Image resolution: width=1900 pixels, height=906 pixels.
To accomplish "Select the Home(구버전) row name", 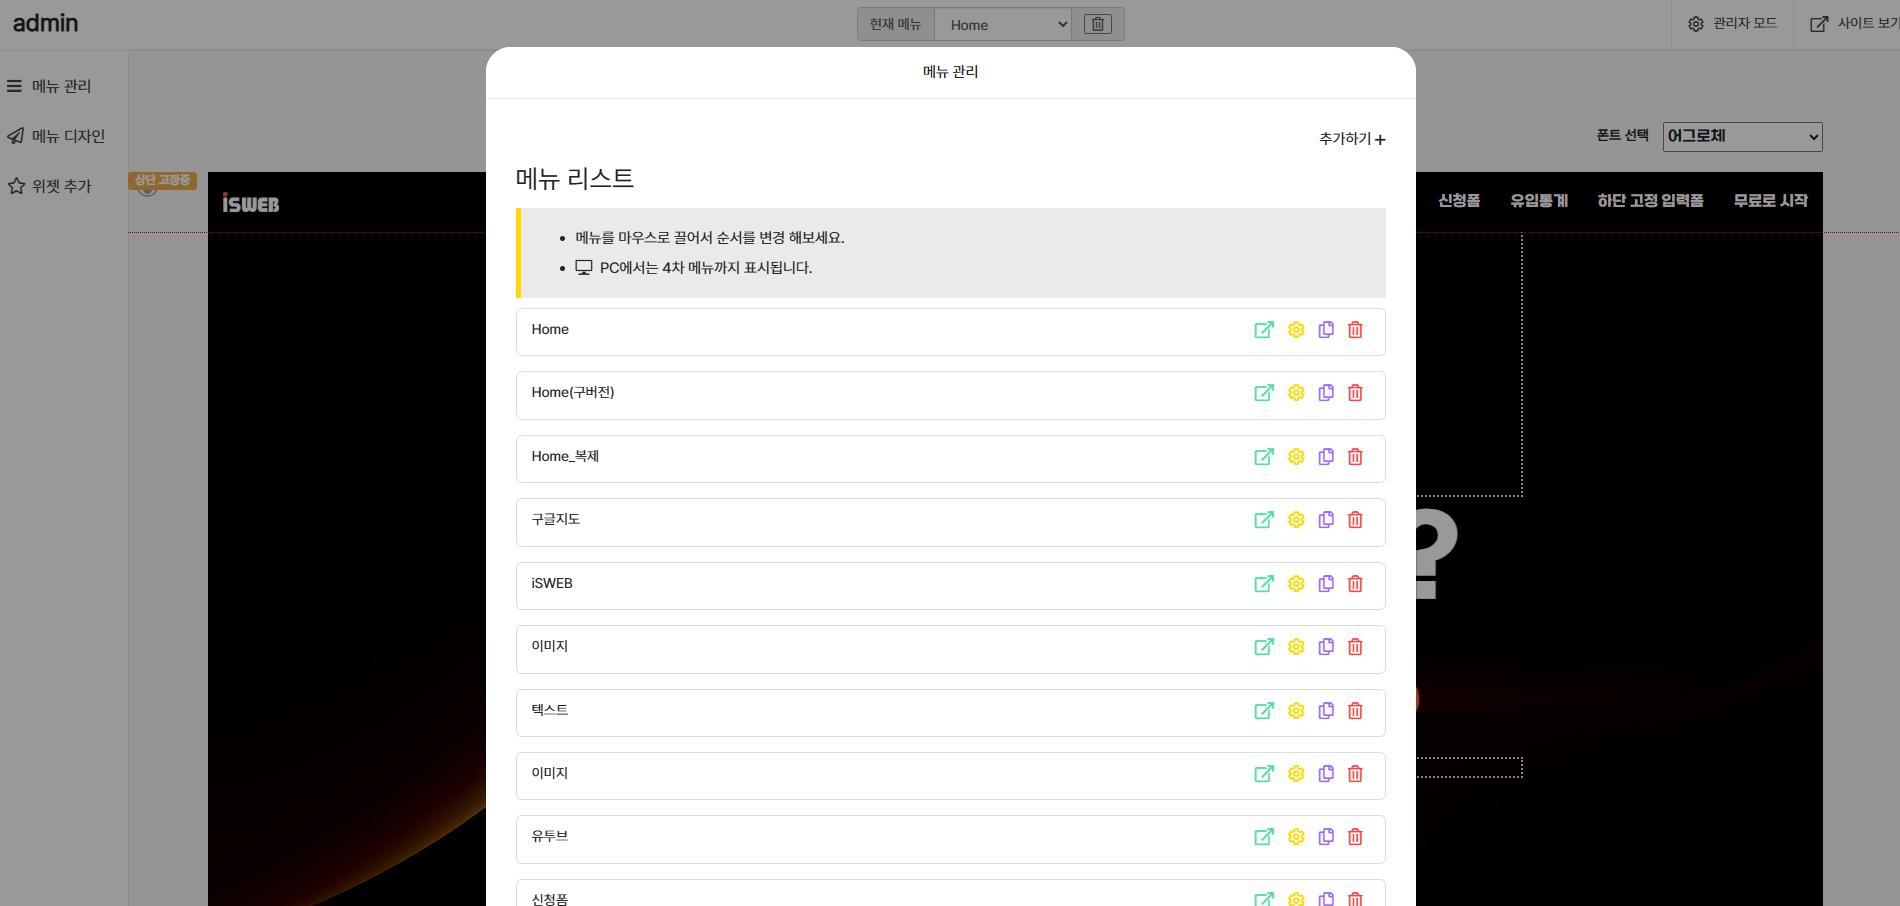I will point(573,393).
